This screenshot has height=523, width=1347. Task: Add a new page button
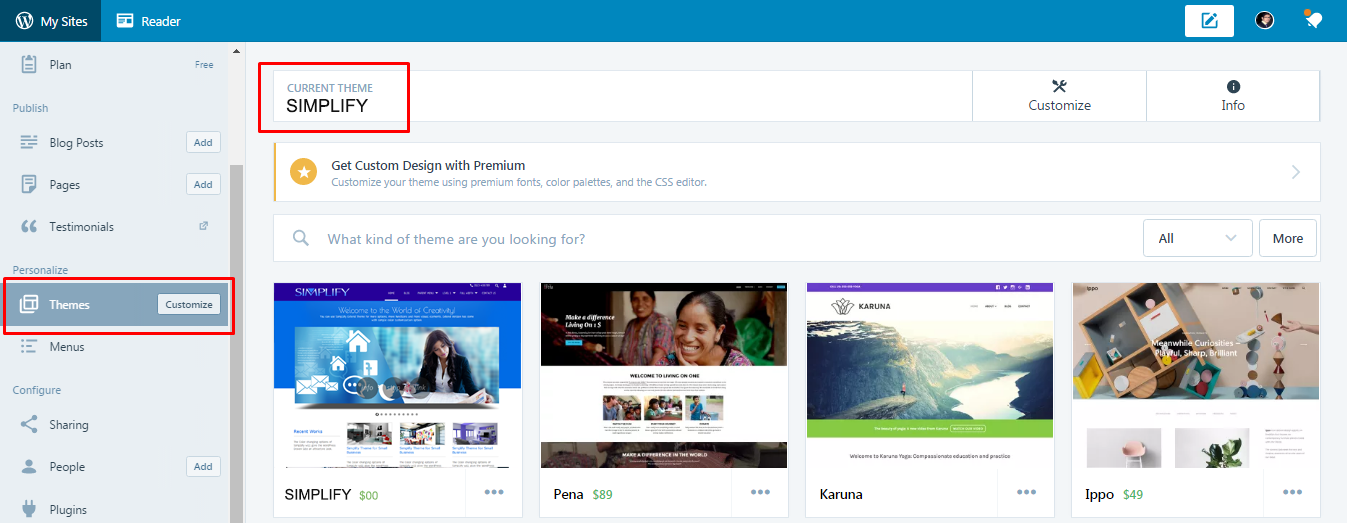click(x=203, y=184)
